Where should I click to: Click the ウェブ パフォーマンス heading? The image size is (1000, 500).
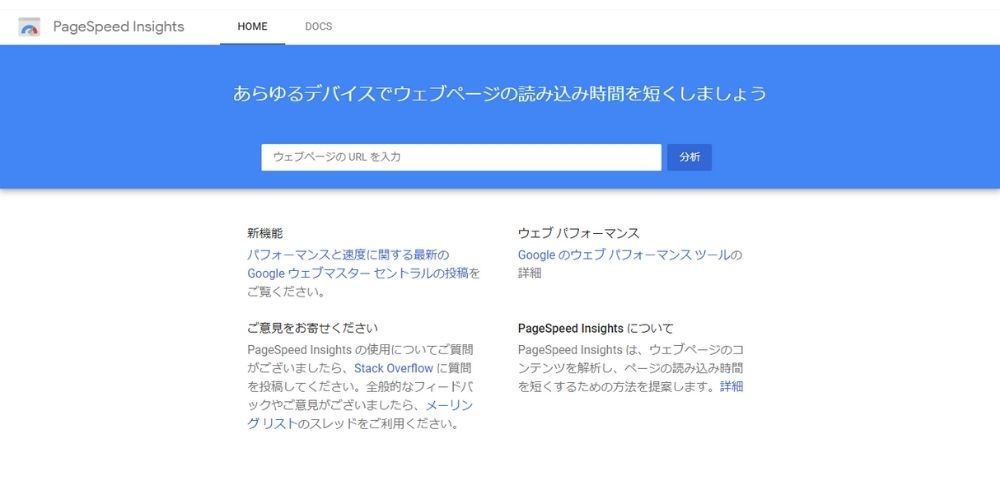(578, 233)
